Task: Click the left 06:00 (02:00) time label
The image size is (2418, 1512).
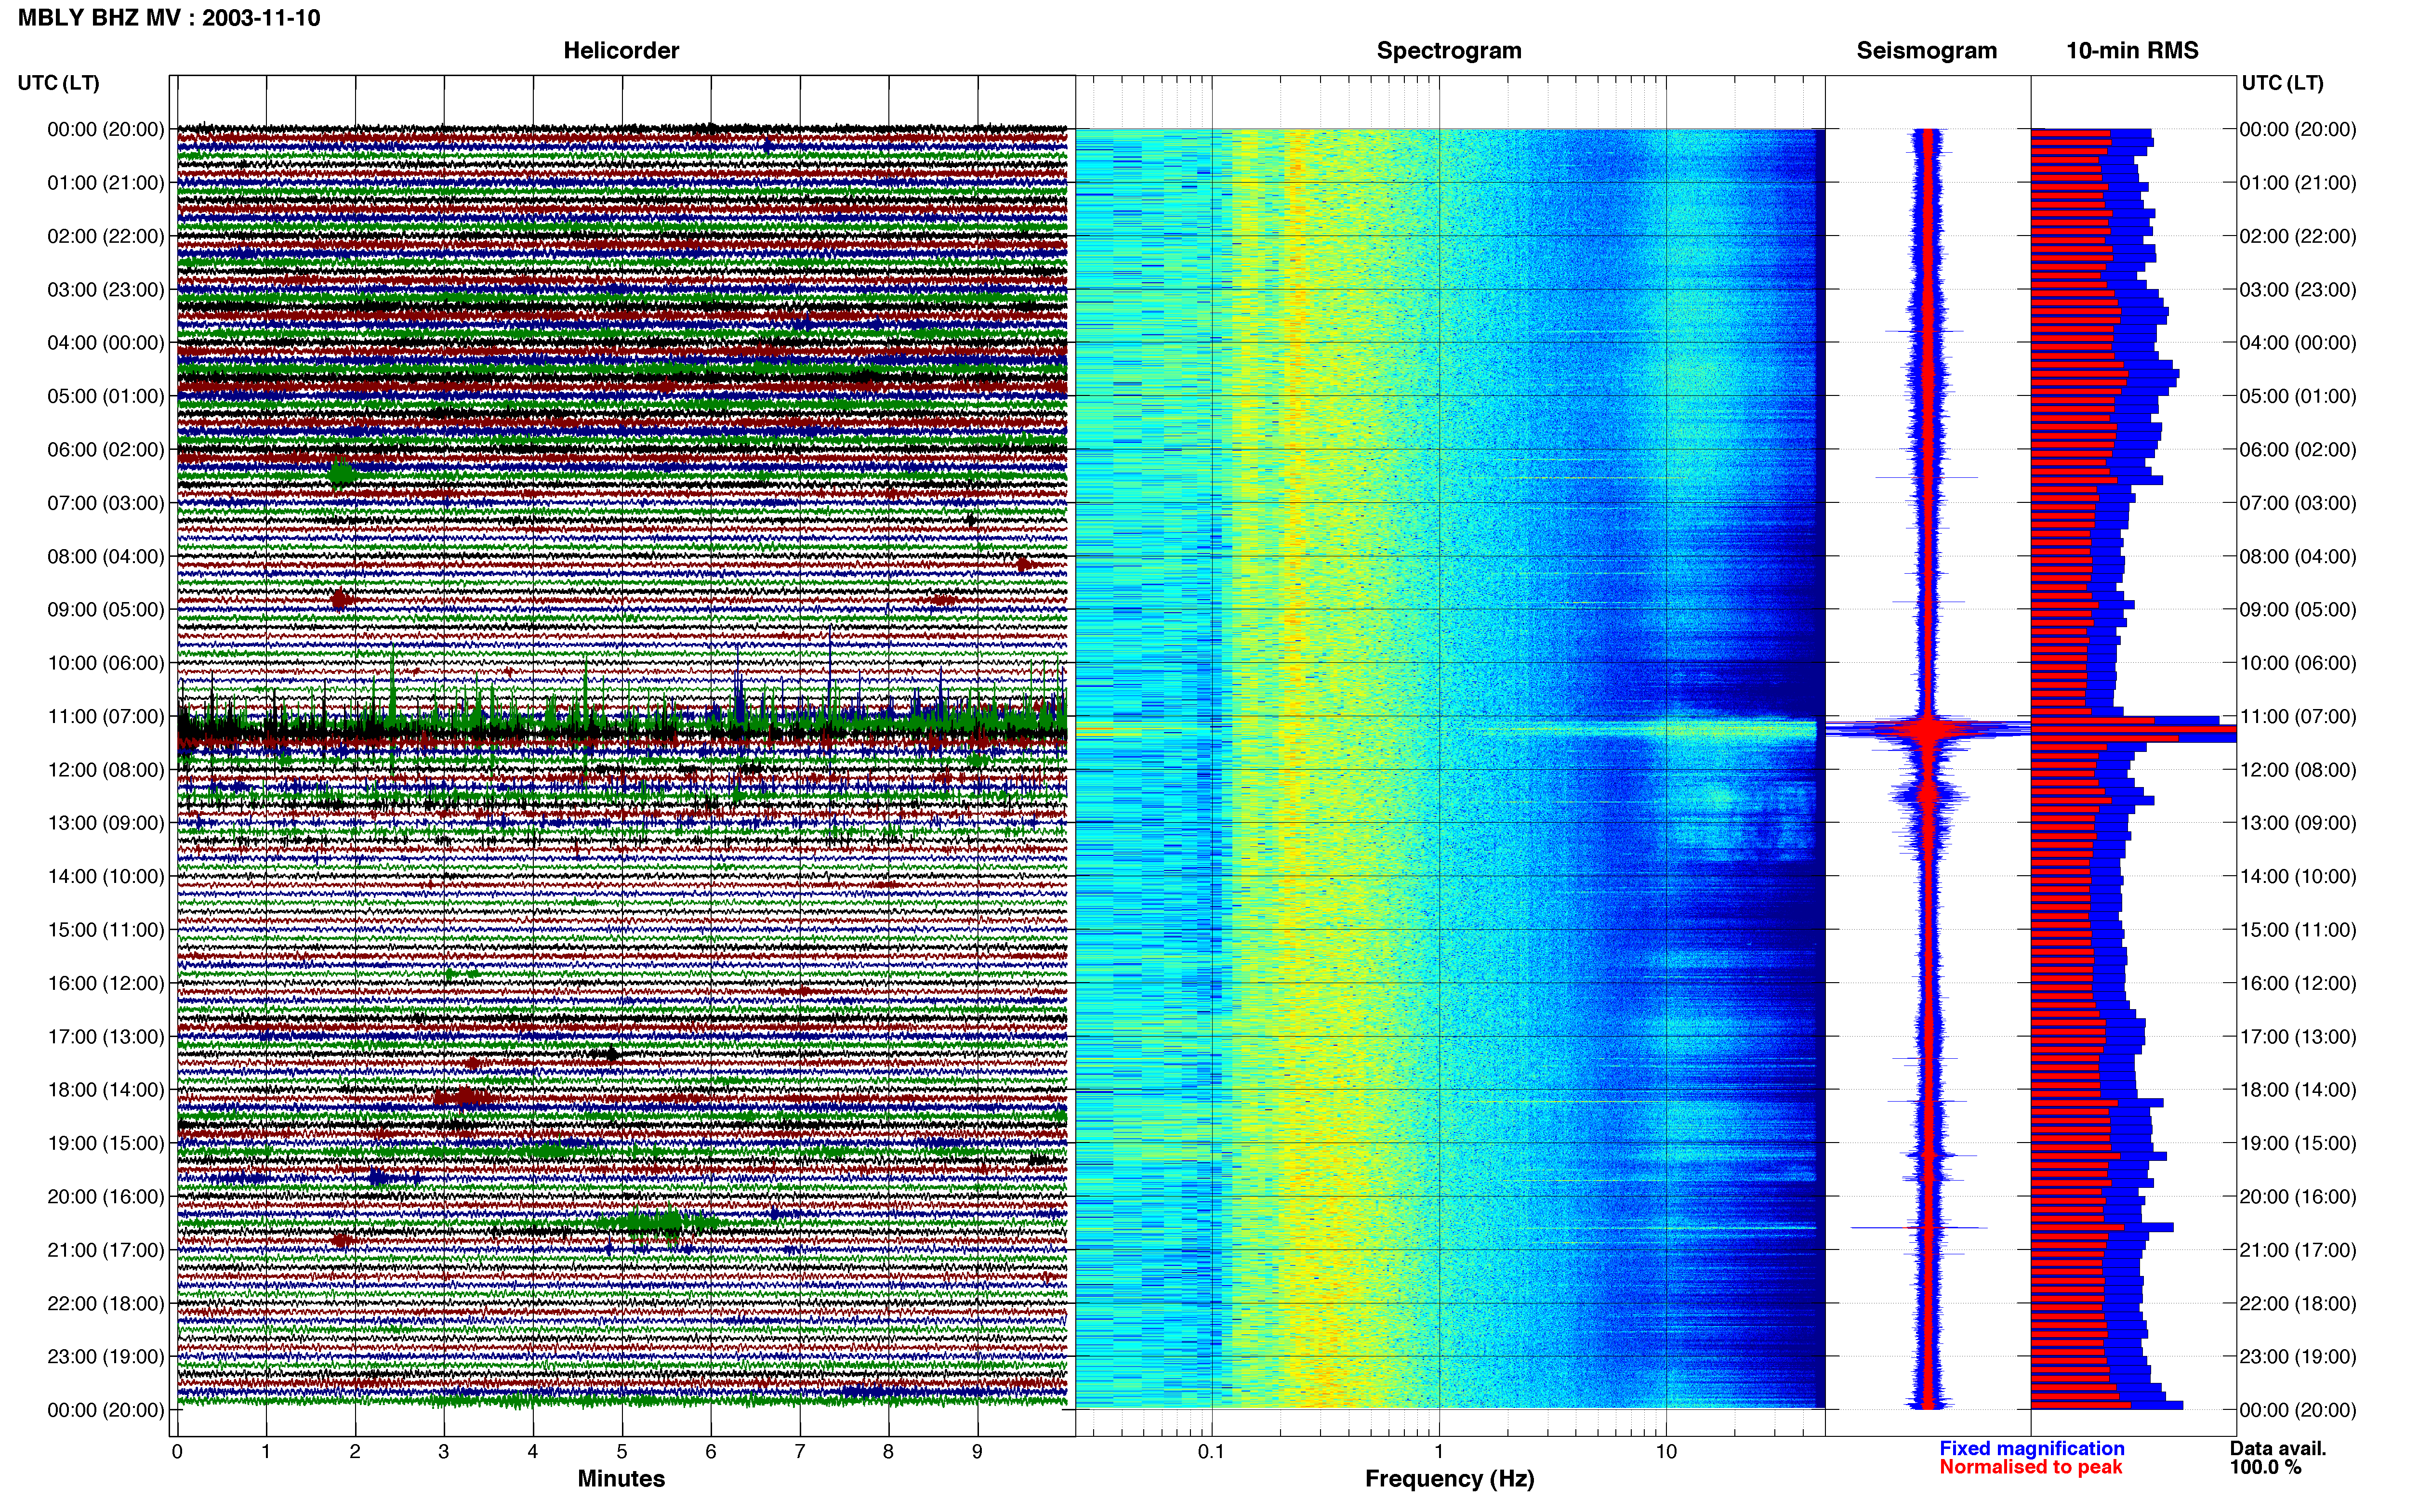Action: [x=106, y=450]
